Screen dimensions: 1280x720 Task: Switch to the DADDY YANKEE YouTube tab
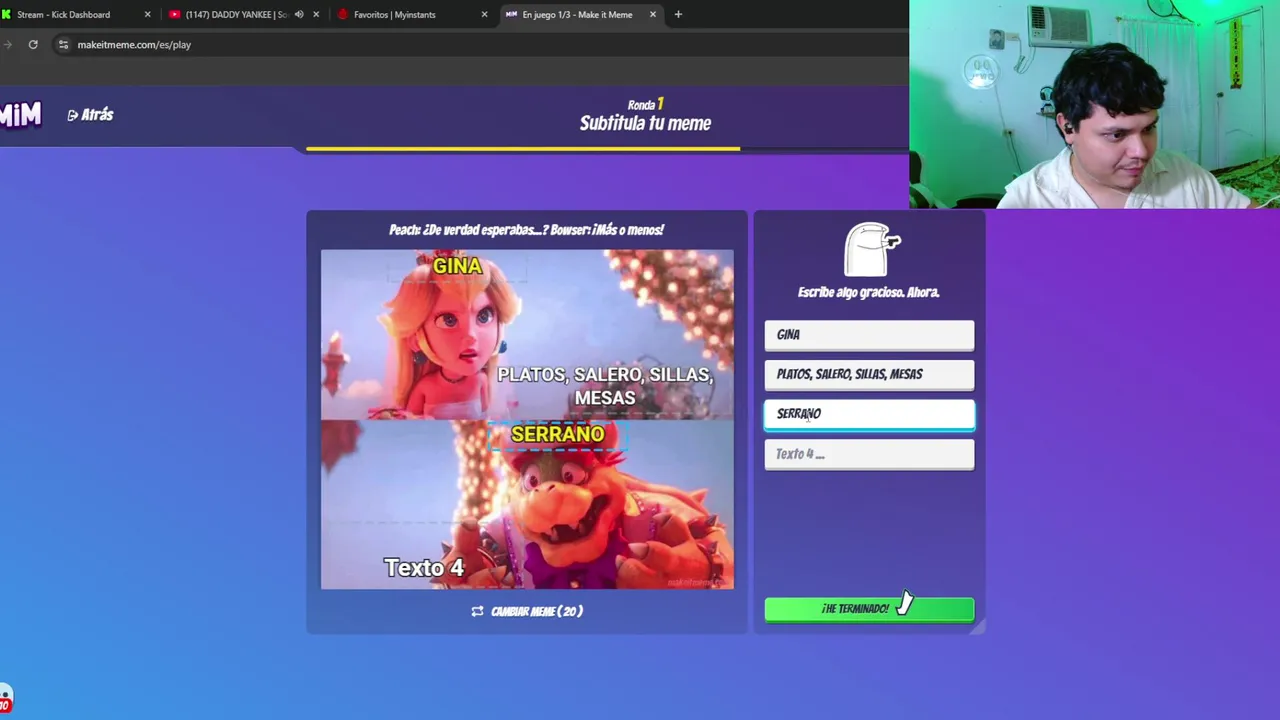pos(236,14)
